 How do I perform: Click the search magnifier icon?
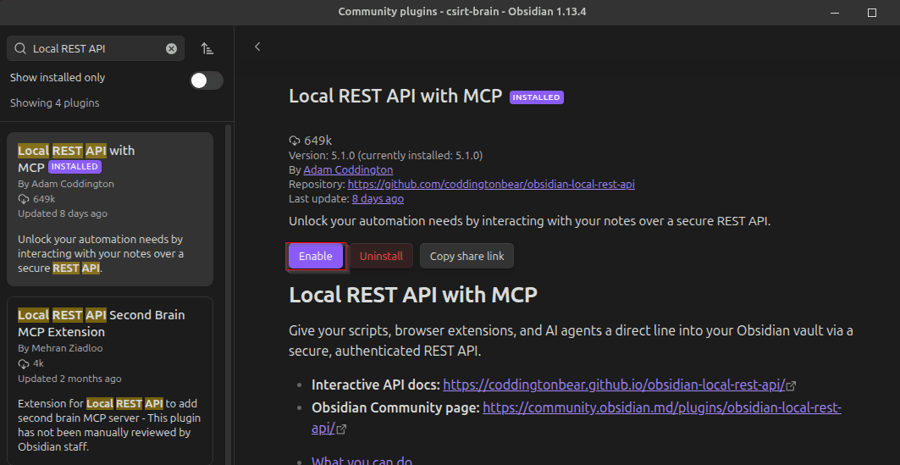coord(20,49)
